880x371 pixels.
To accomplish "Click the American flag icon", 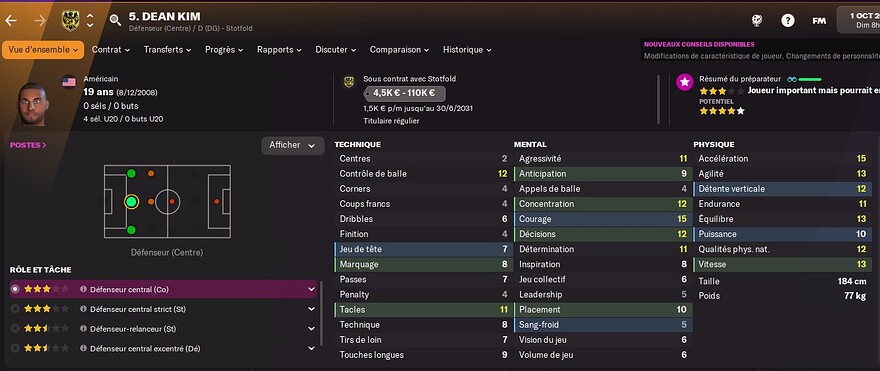I will click(69, 82).
